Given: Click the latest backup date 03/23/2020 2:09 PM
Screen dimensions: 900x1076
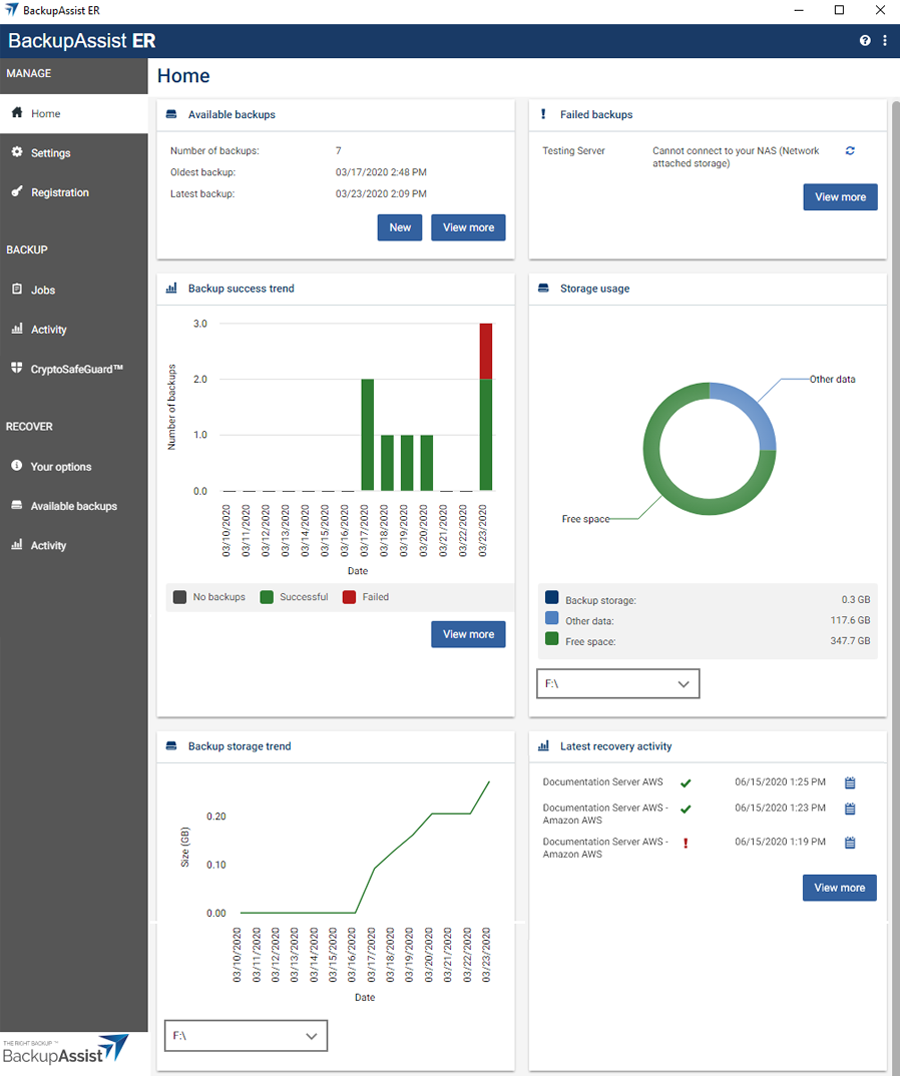Looking at the screenshot, I should point(381,194).
